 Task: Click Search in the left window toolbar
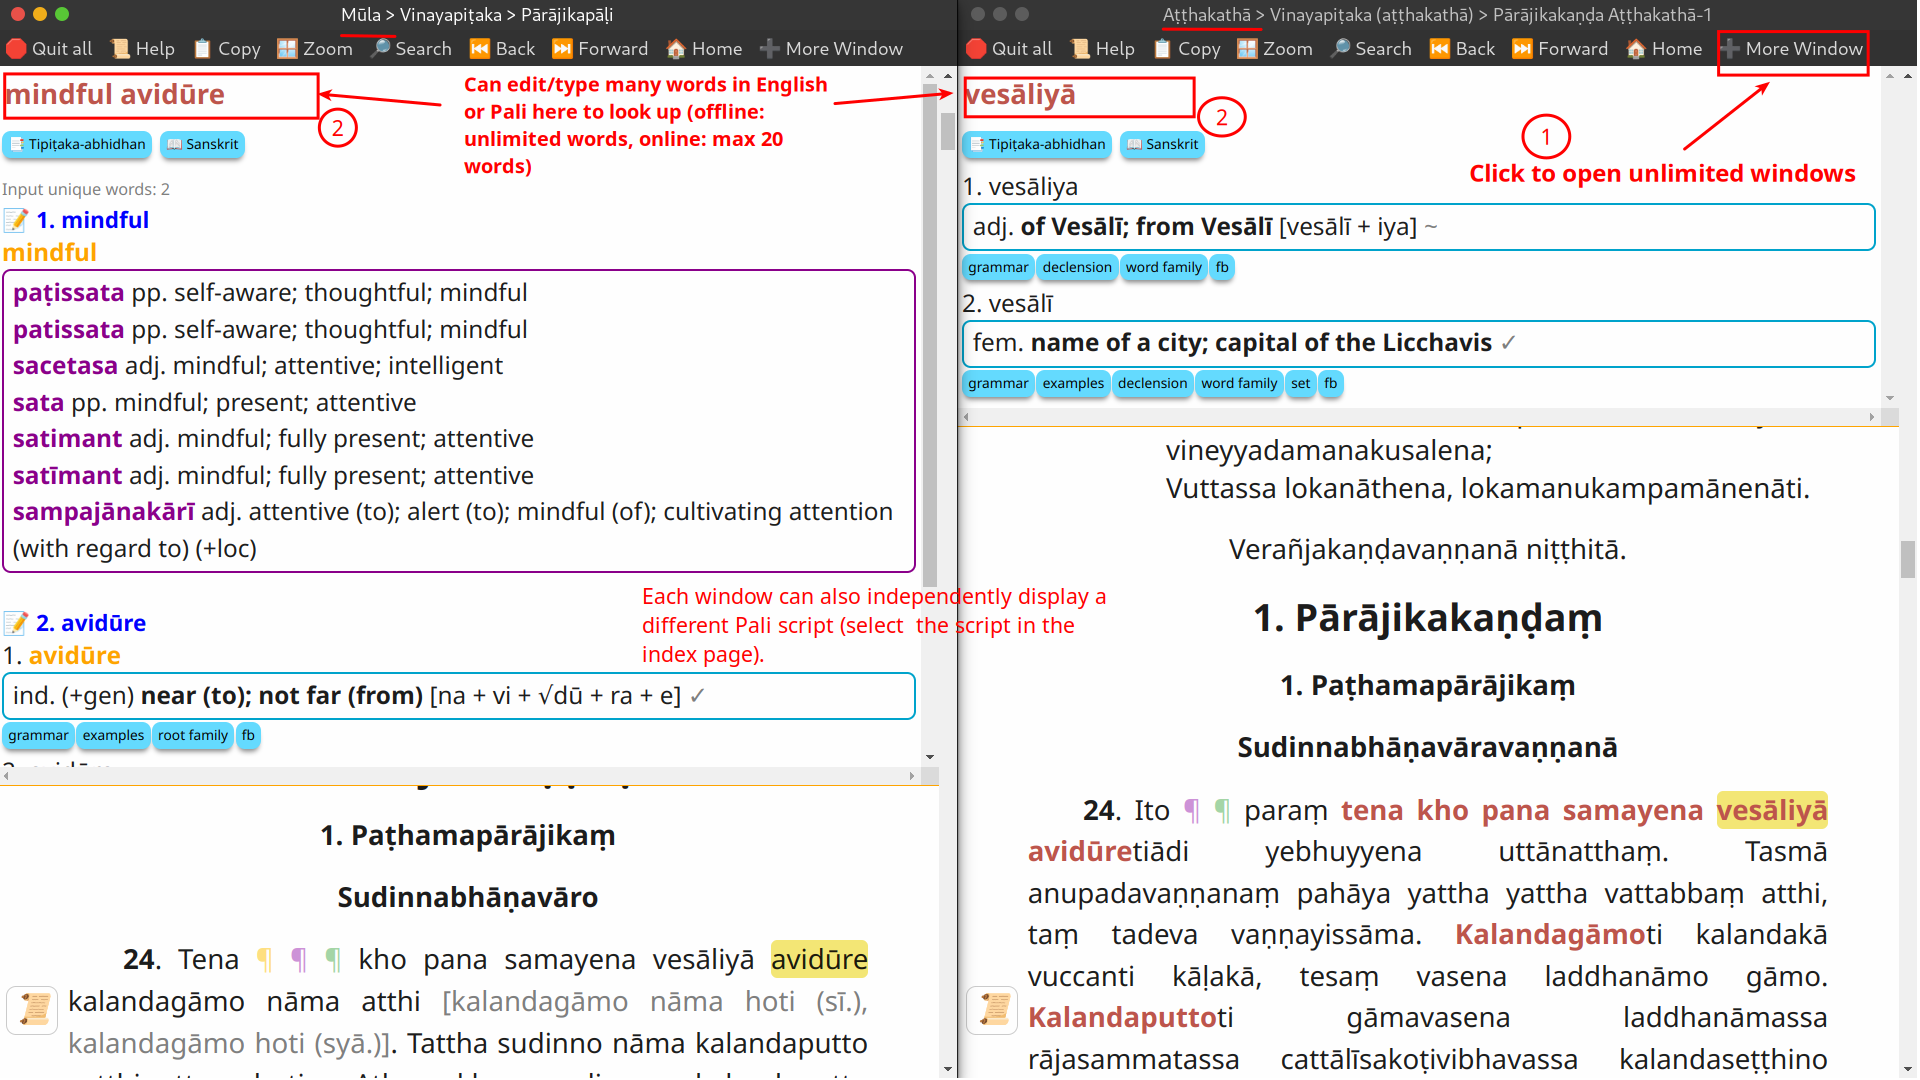411,48
